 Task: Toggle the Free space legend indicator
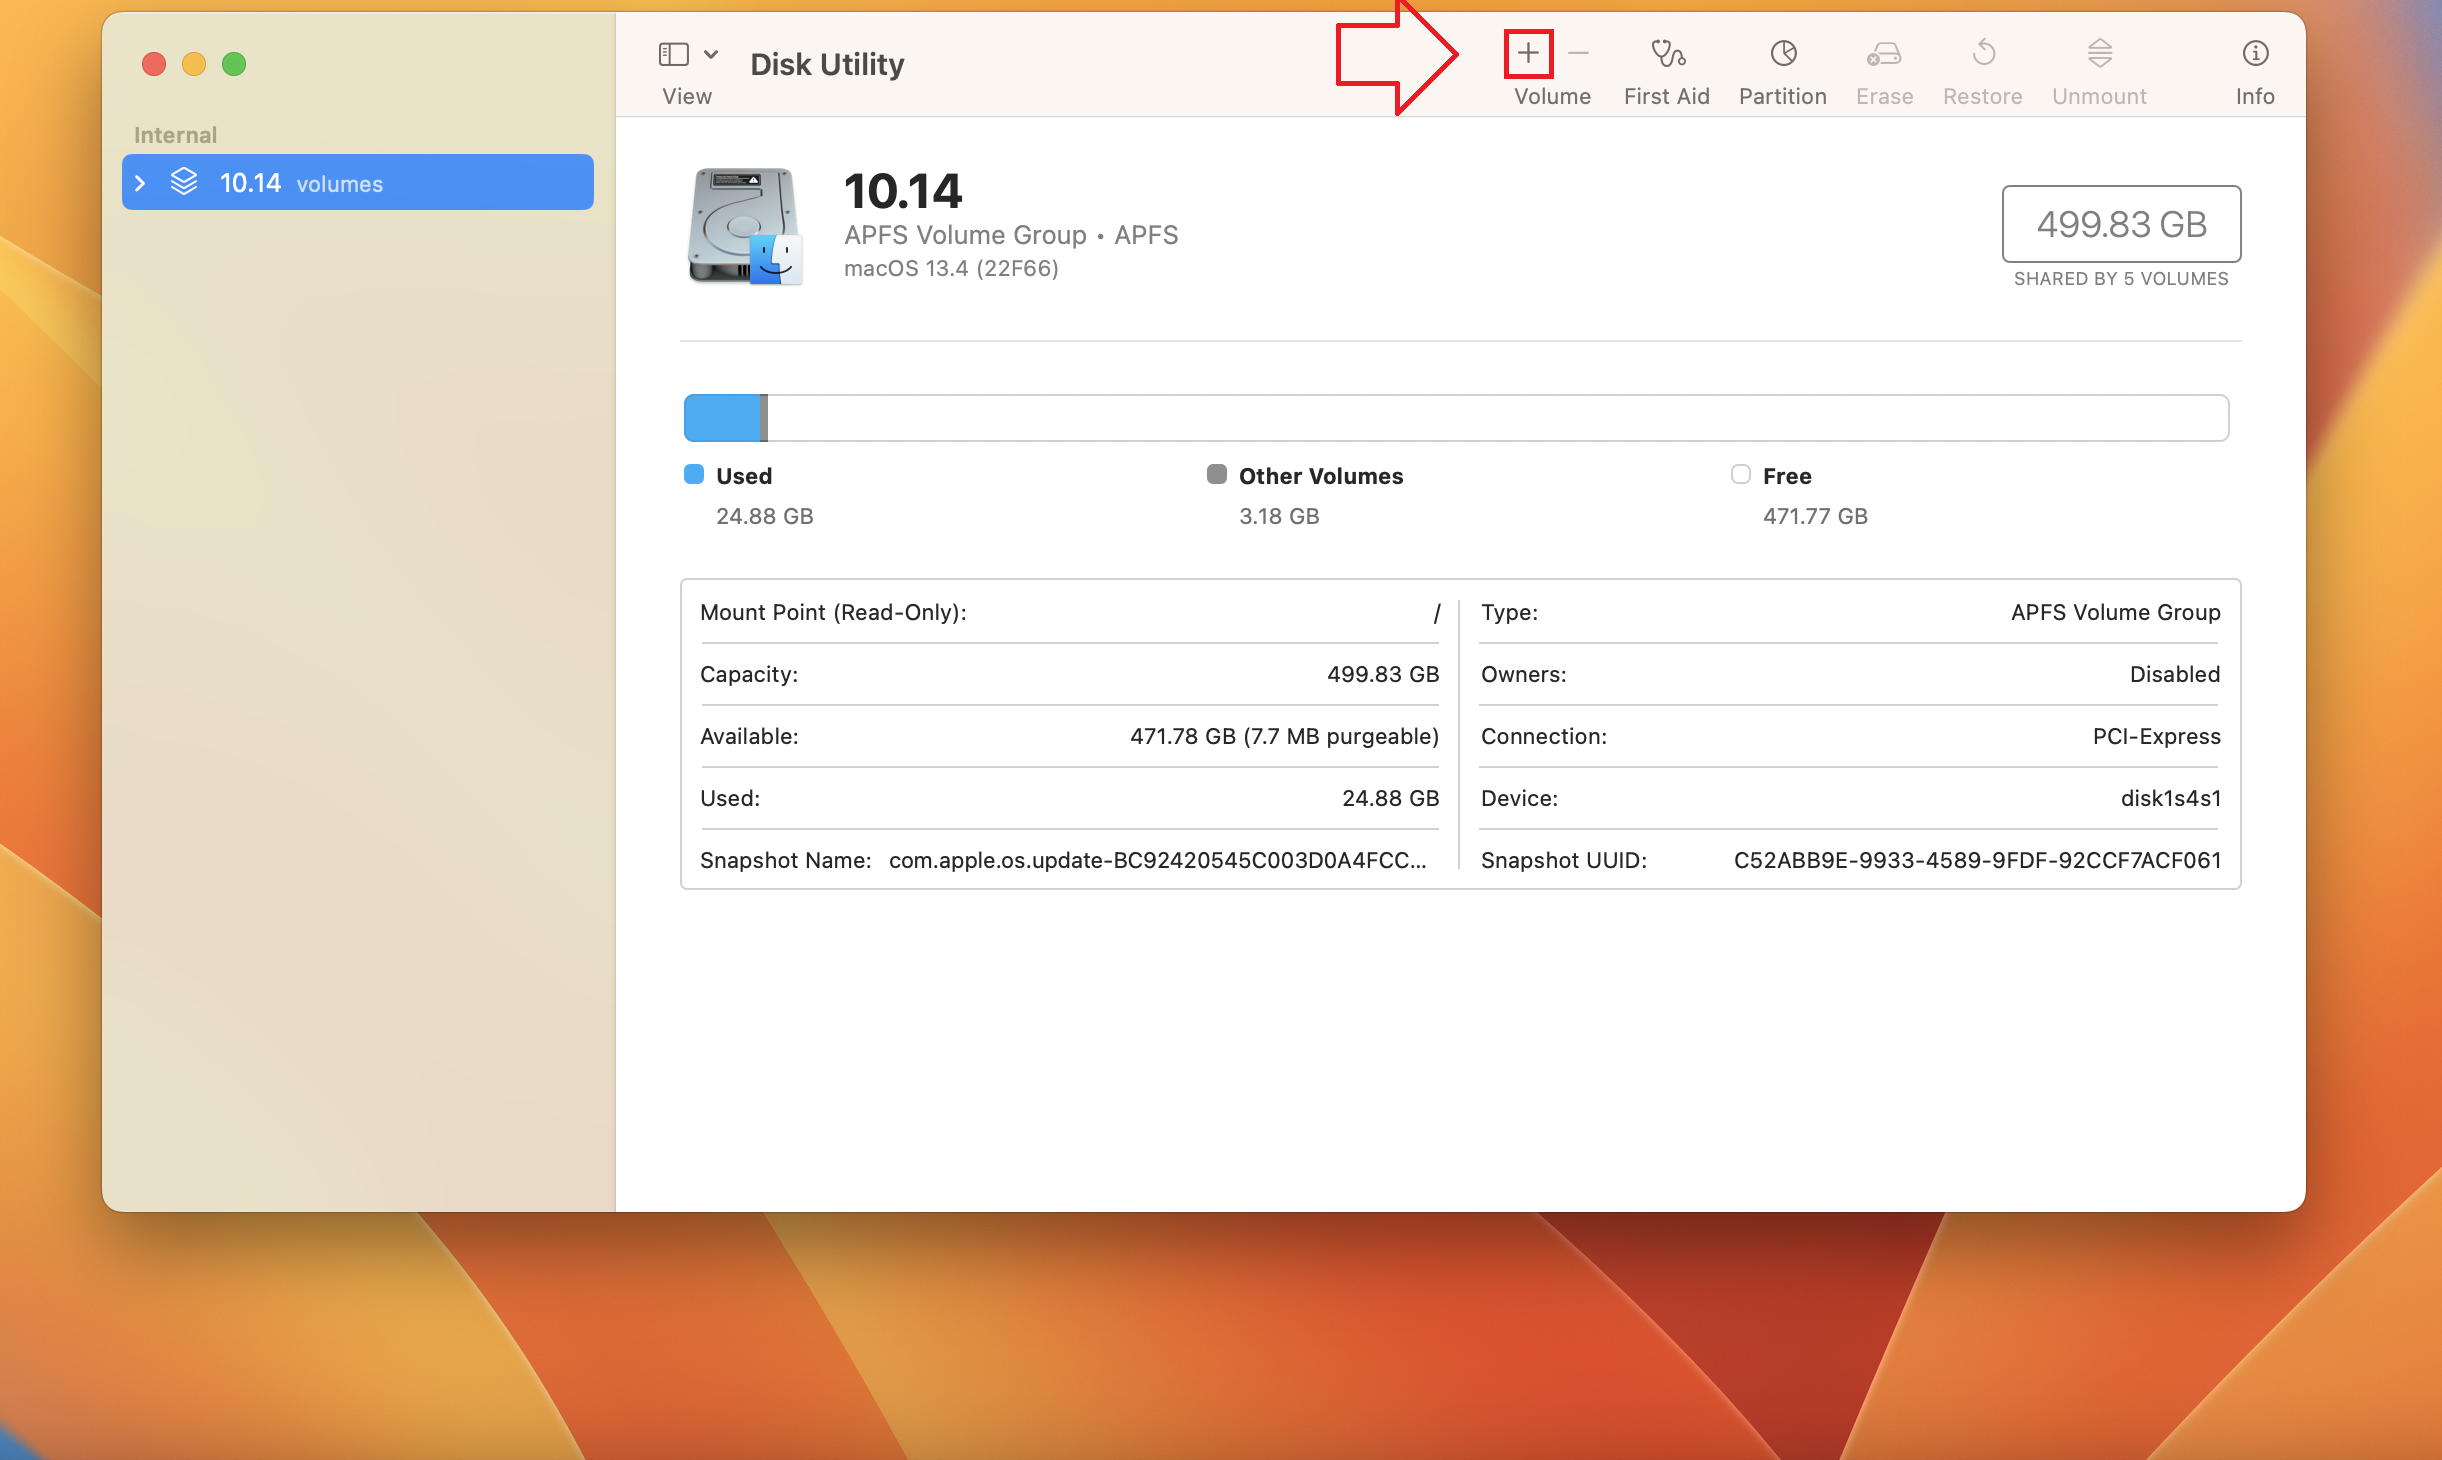pos(1740,474)
